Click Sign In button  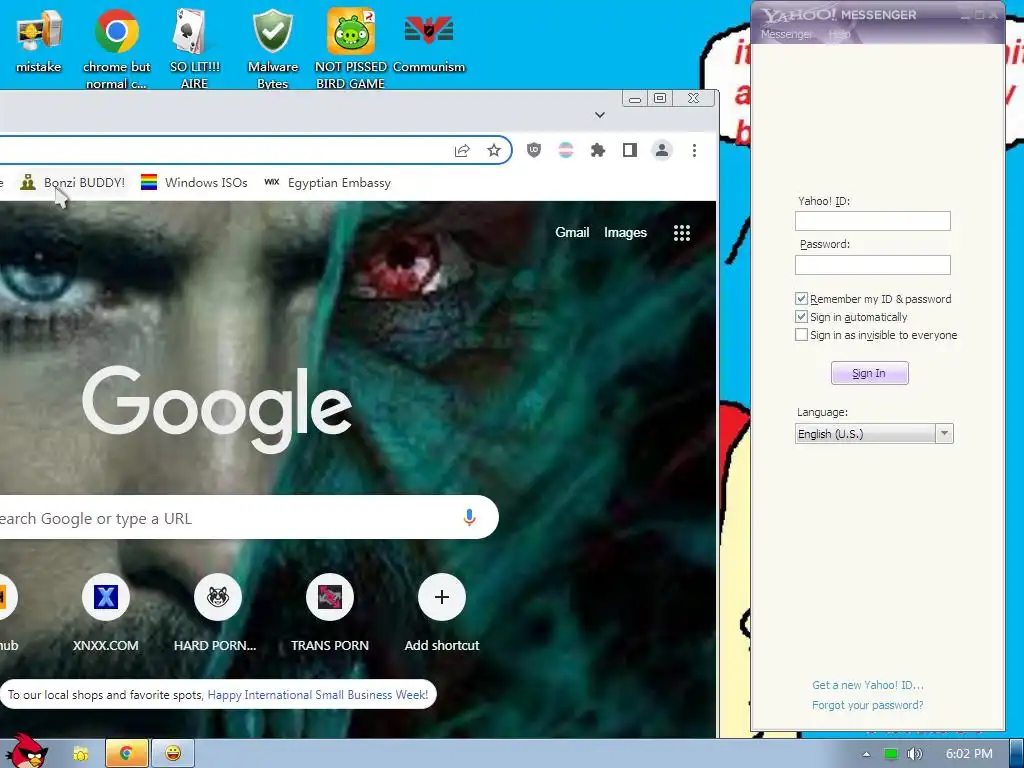(x=869, y=373)
